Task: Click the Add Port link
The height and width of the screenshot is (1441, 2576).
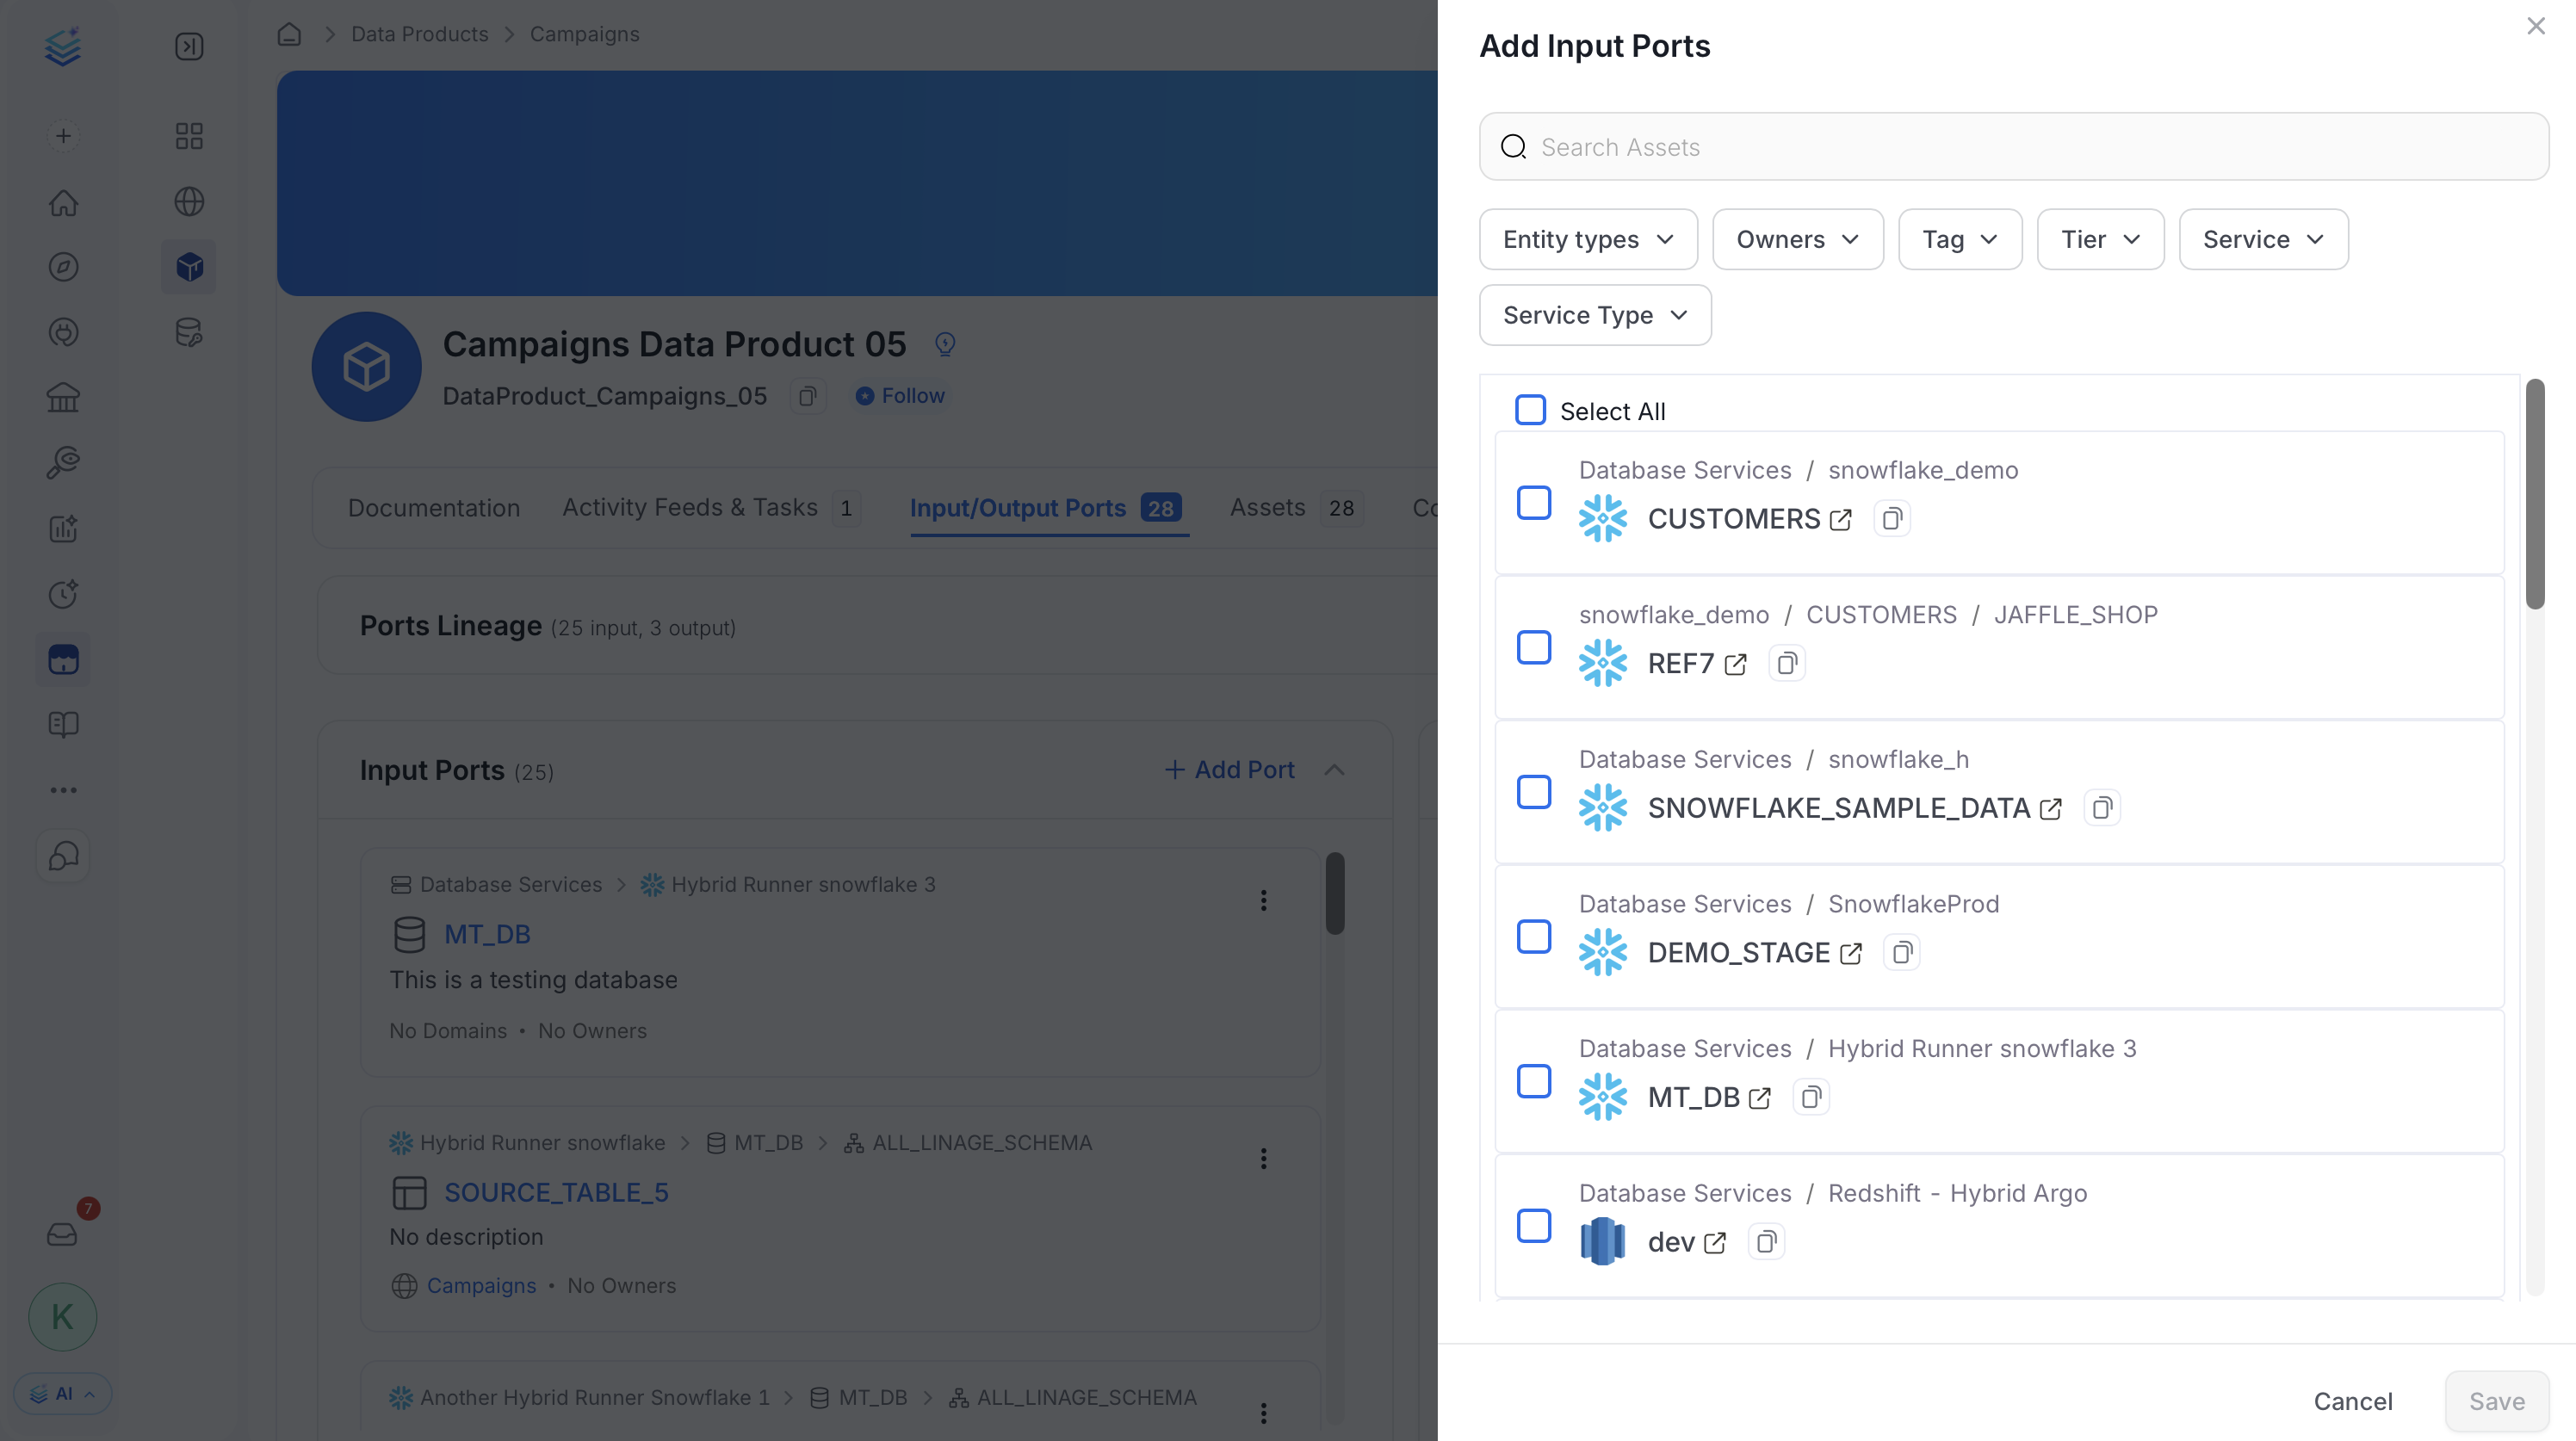Action: 1229,770
